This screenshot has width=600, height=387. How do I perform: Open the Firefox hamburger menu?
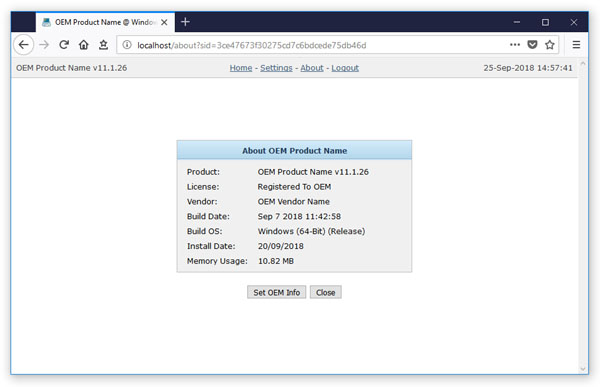(576, 45)
